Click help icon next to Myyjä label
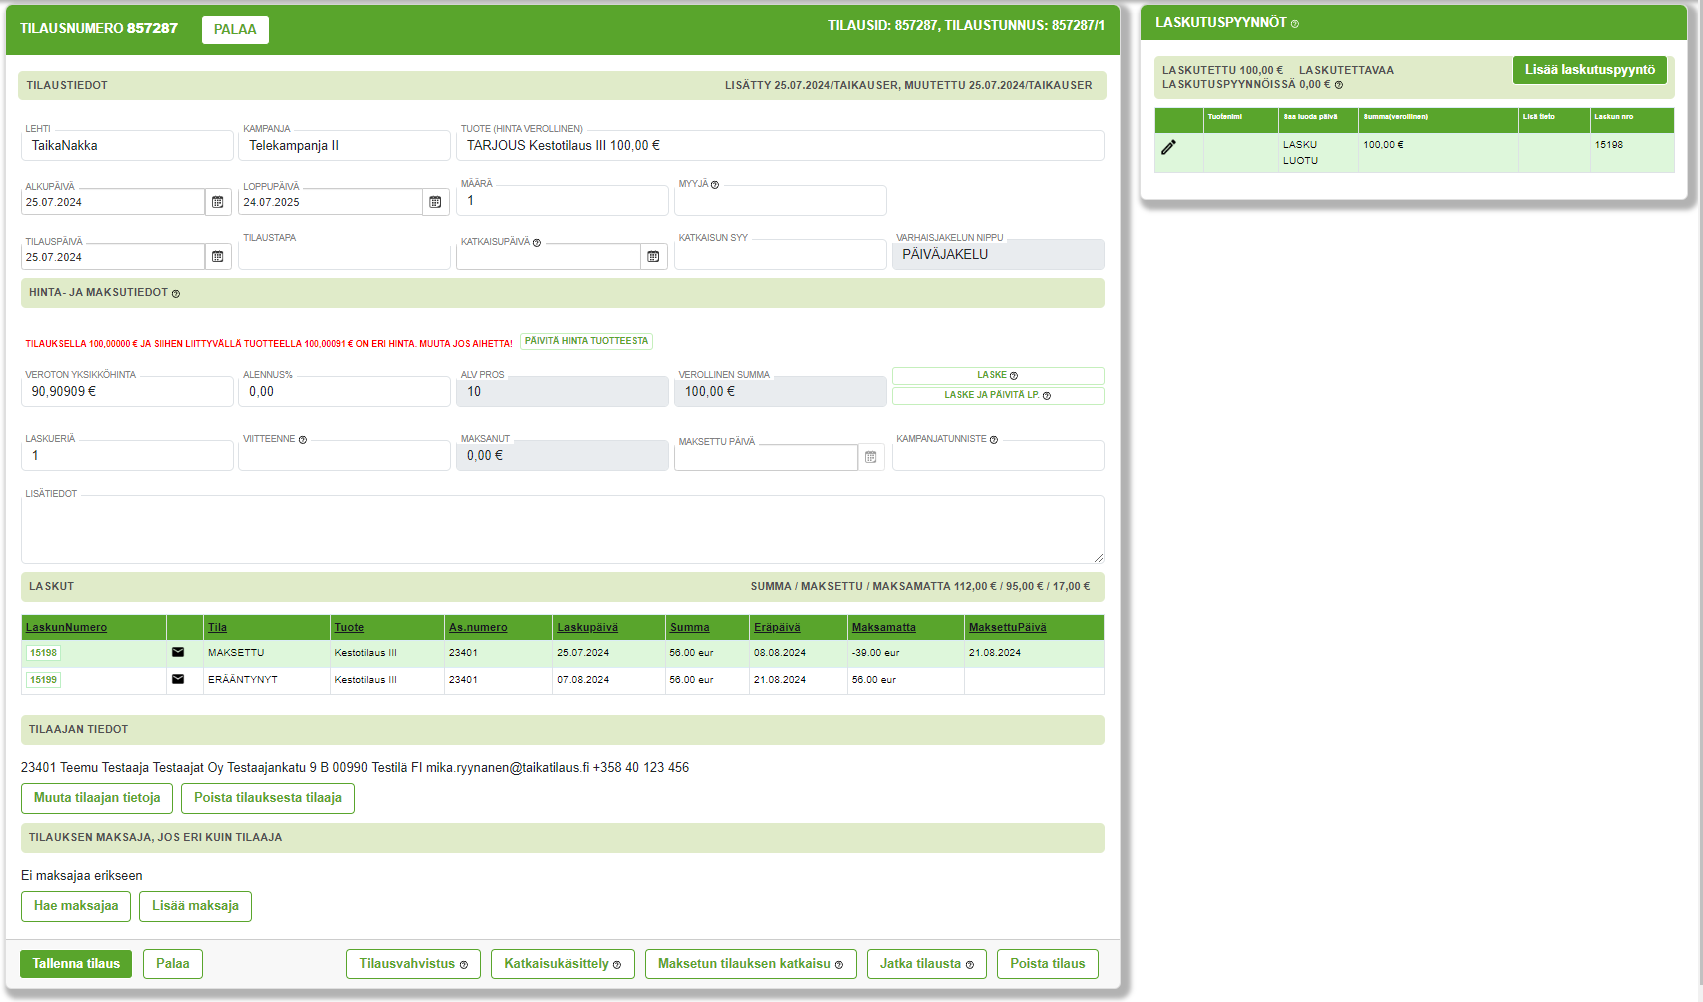 (x=715, y=185)
